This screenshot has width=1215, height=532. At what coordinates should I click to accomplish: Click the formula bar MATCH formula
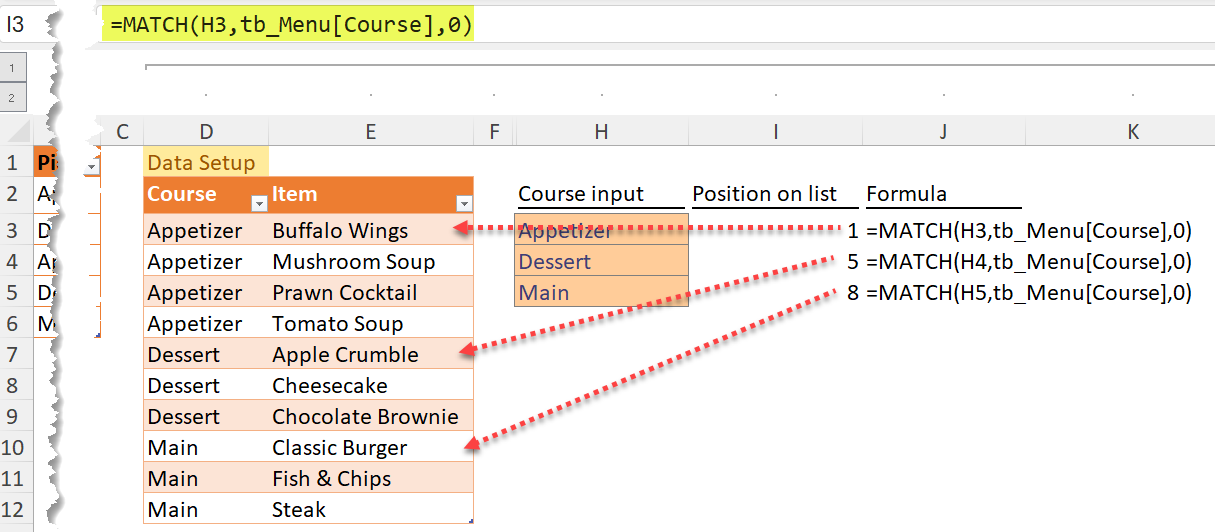(291, 25)
